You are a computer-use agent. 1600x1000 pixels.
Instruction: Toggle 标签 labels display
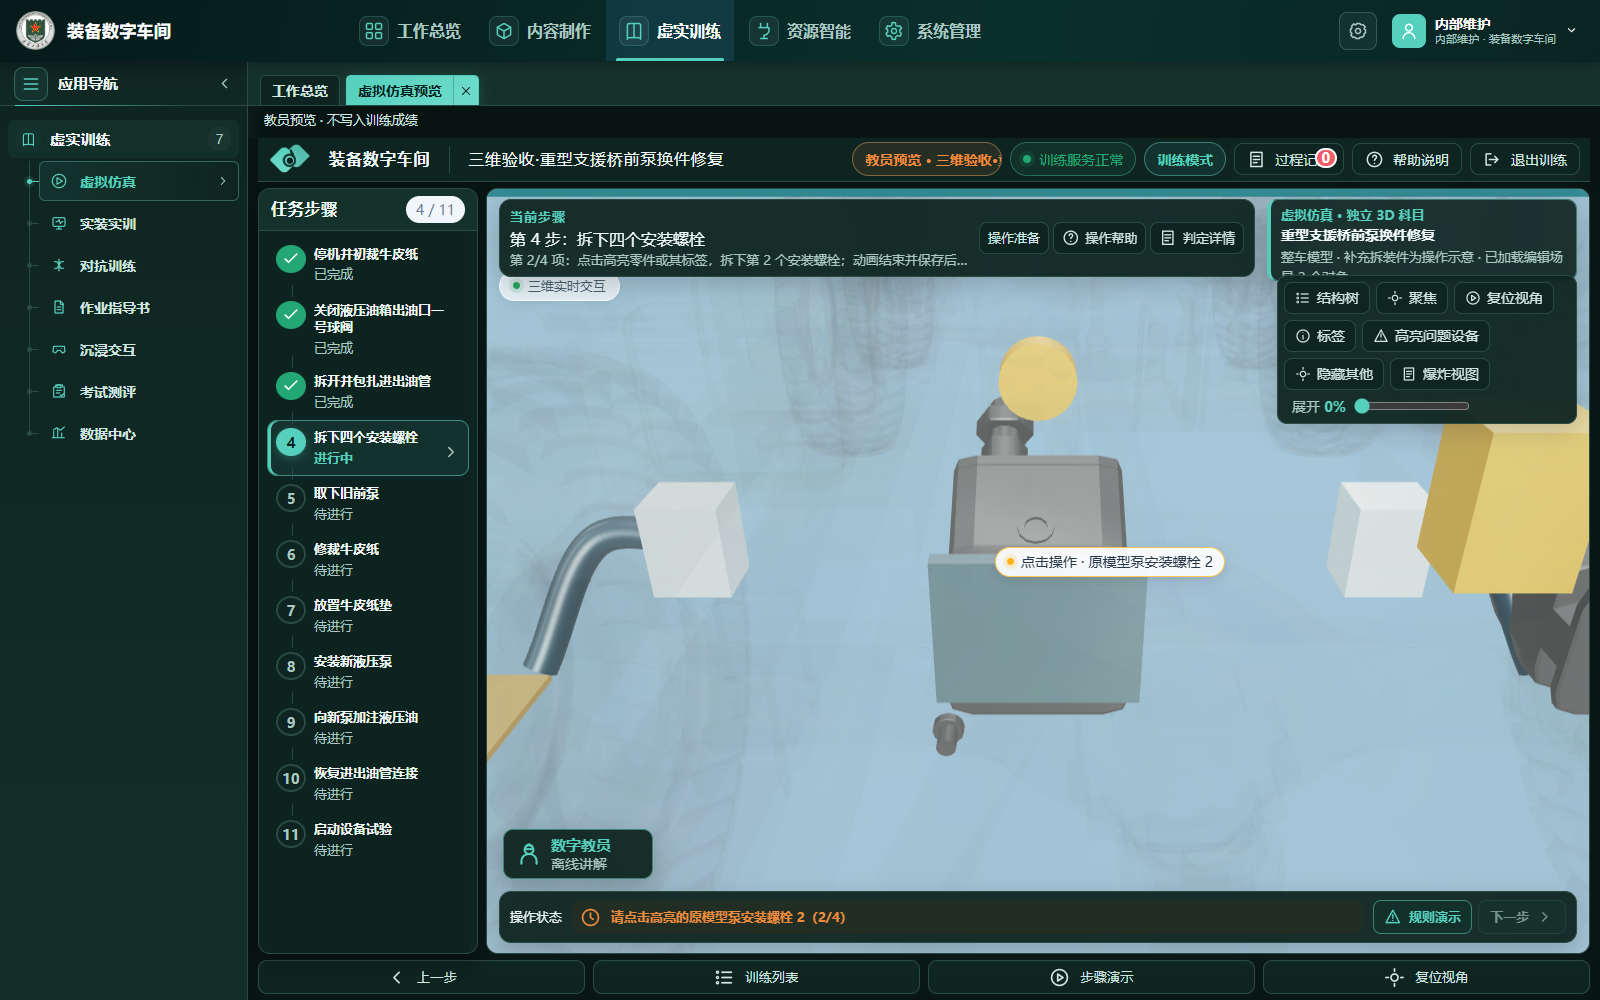click(x=1320, y=336)
